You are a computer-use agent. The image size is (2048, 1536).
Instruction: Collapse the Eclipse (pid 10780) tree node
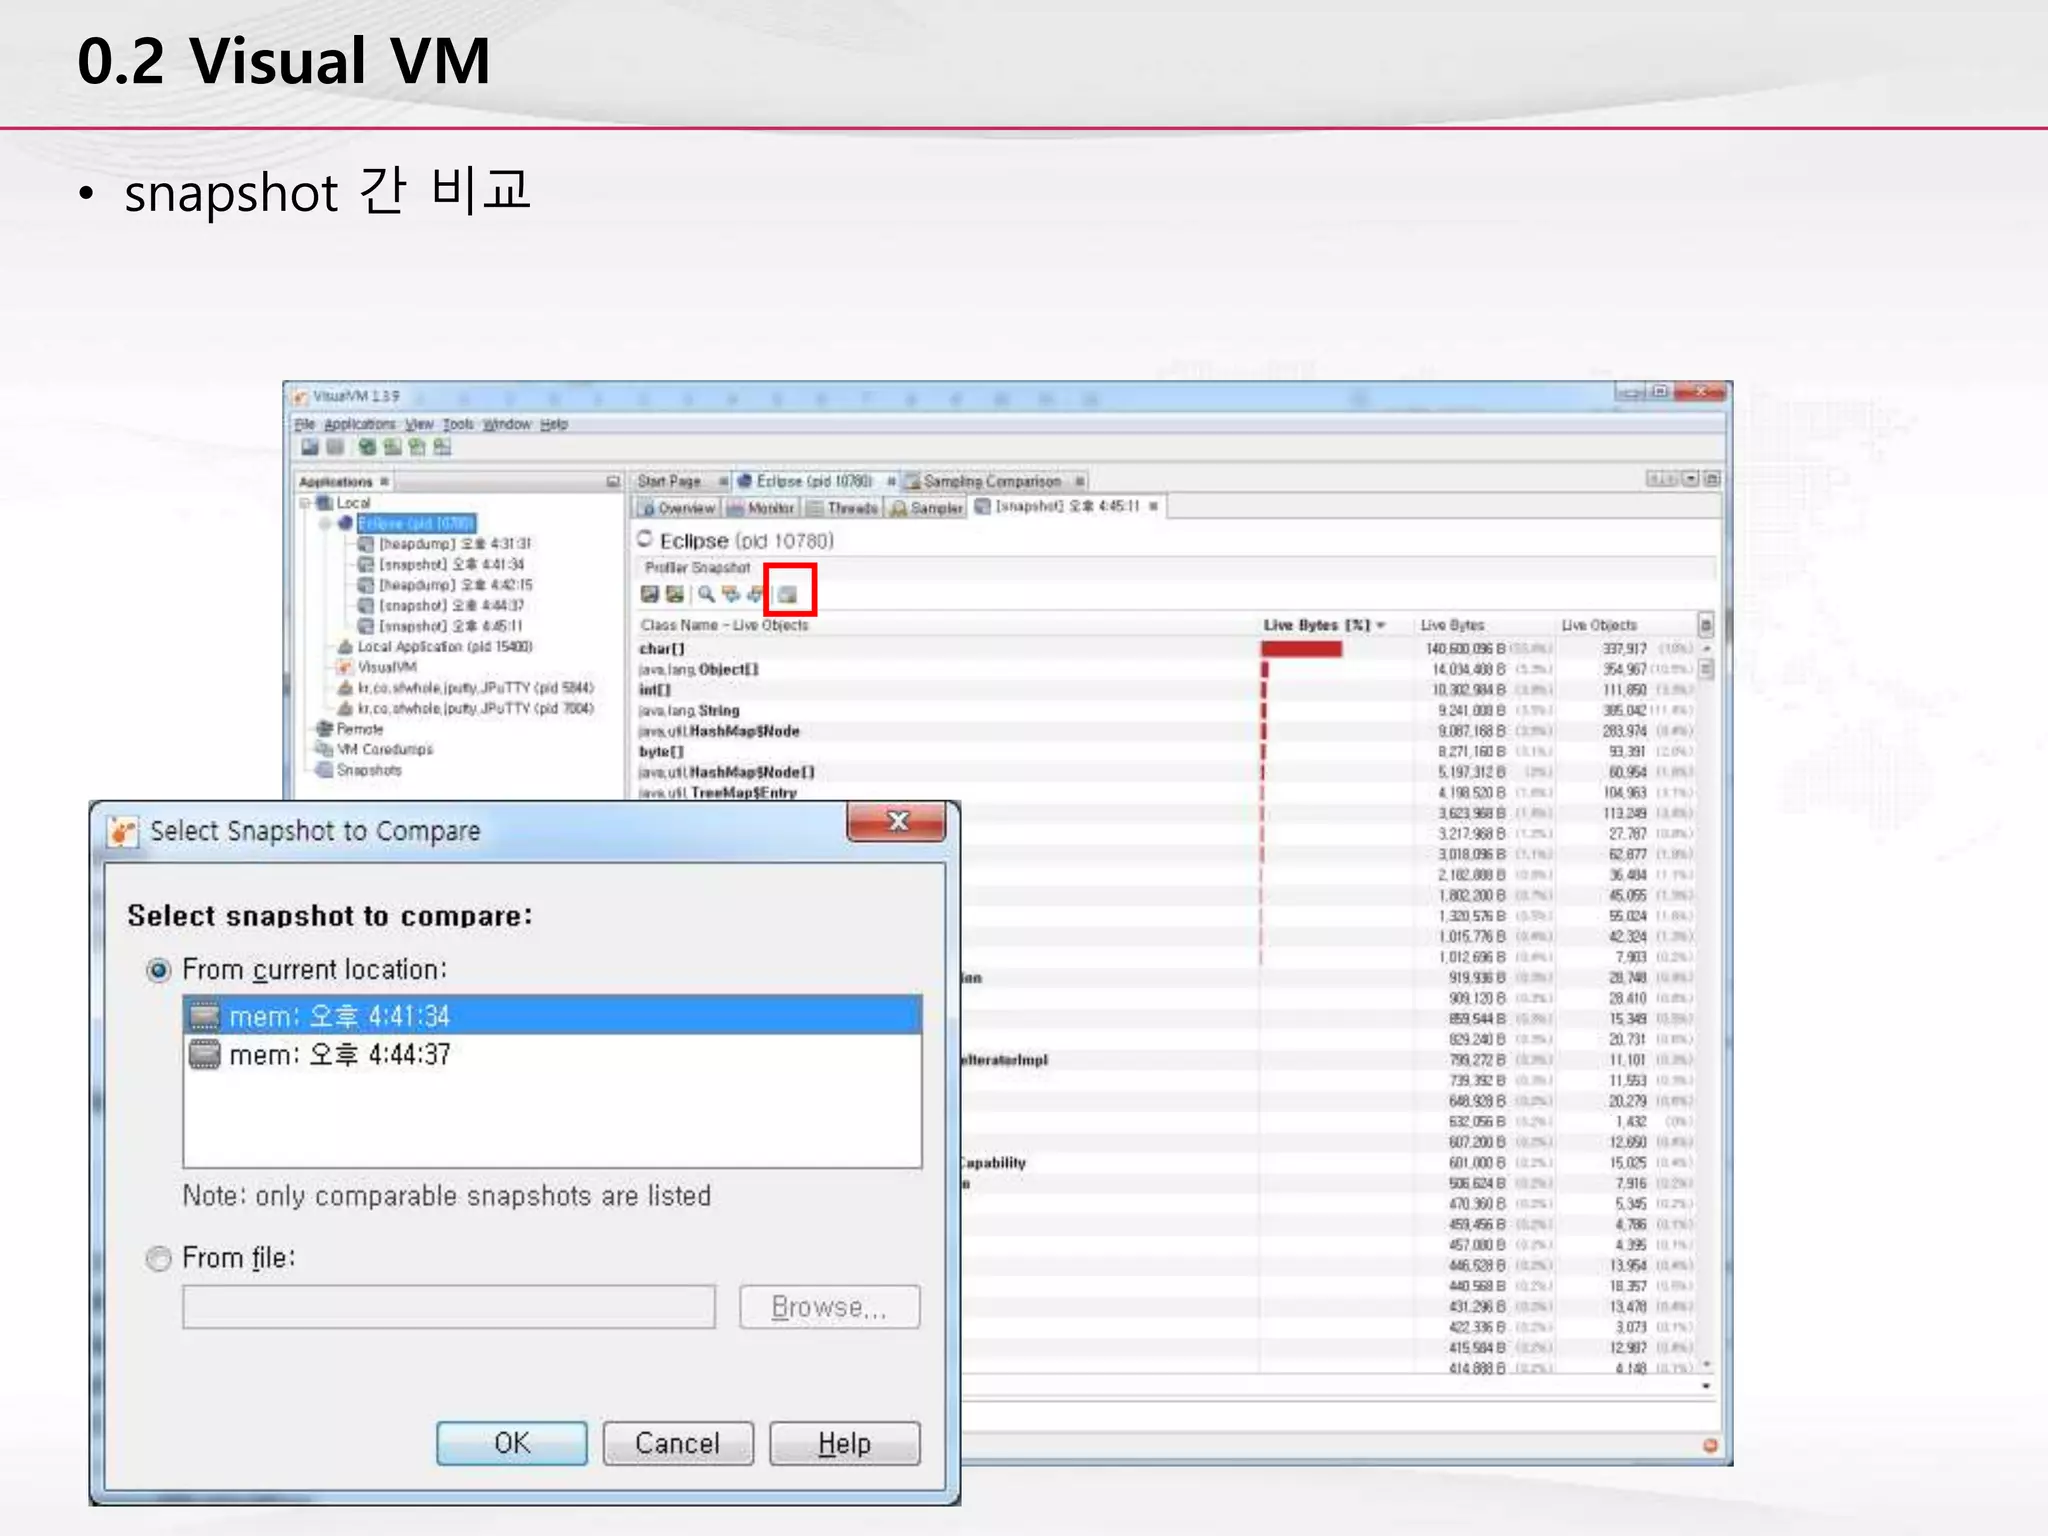(x=325, y=523)
